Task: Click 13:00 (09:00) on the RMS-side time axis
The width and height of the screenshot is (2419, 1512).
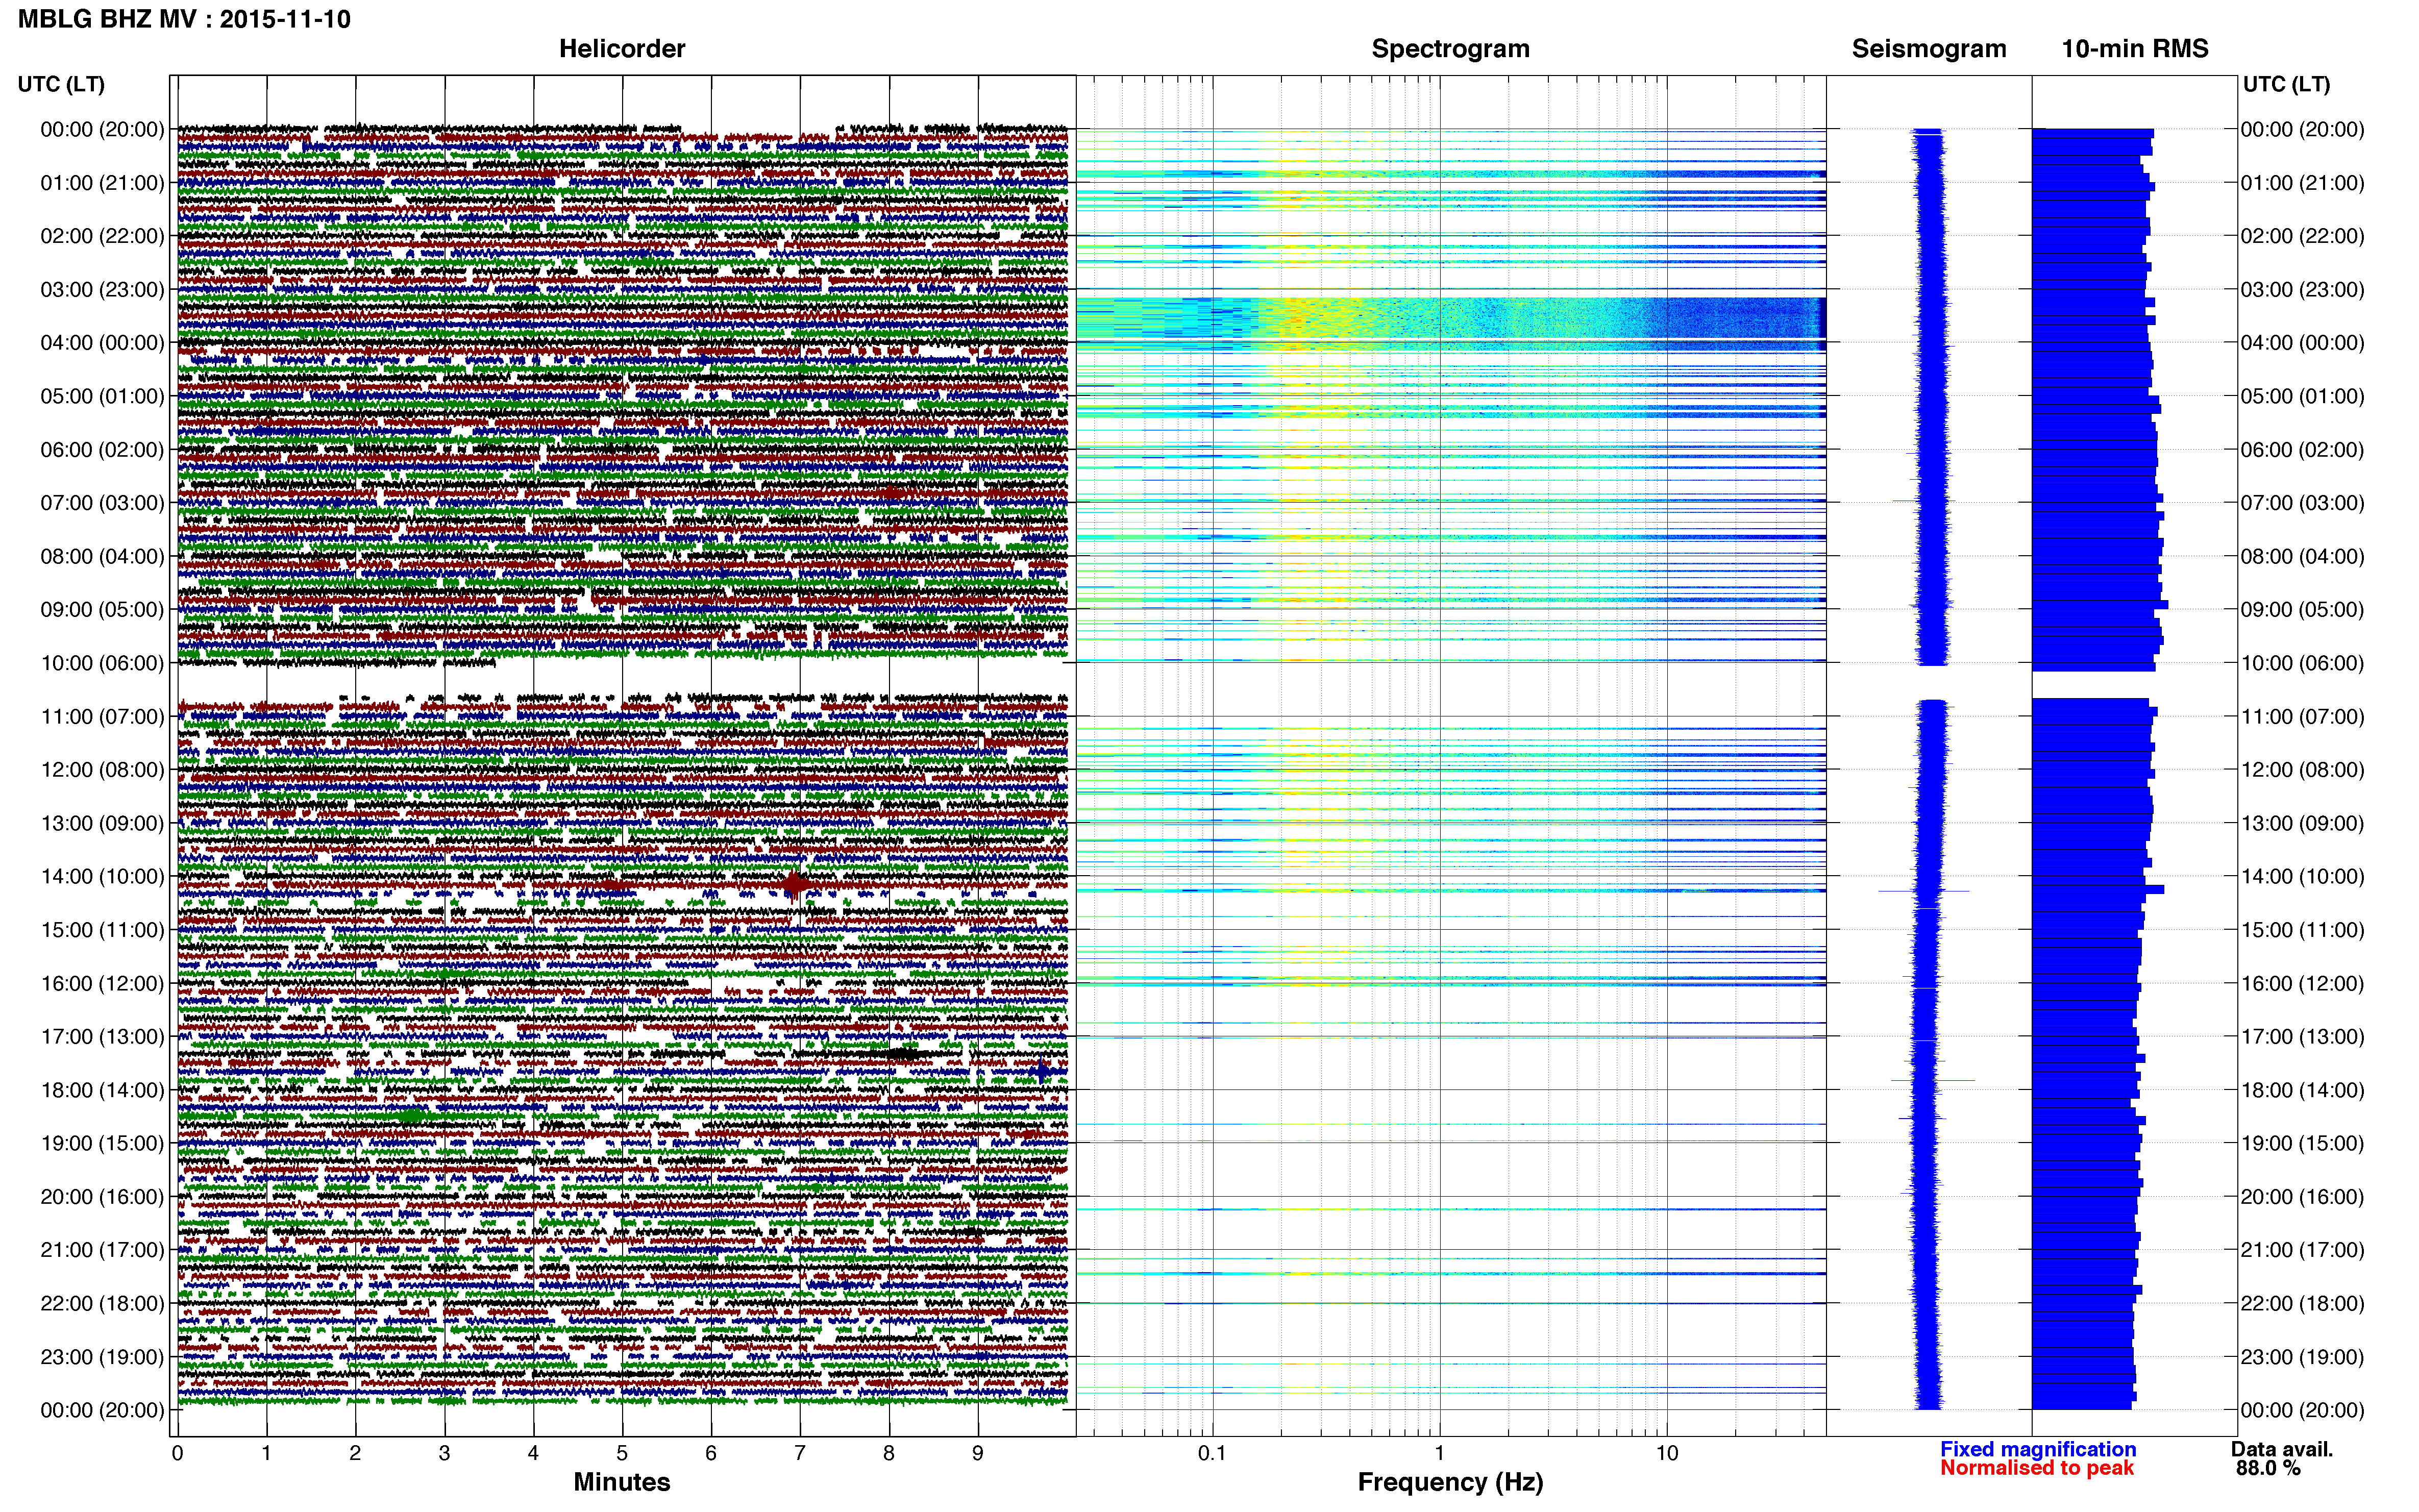Action: 2302,823
